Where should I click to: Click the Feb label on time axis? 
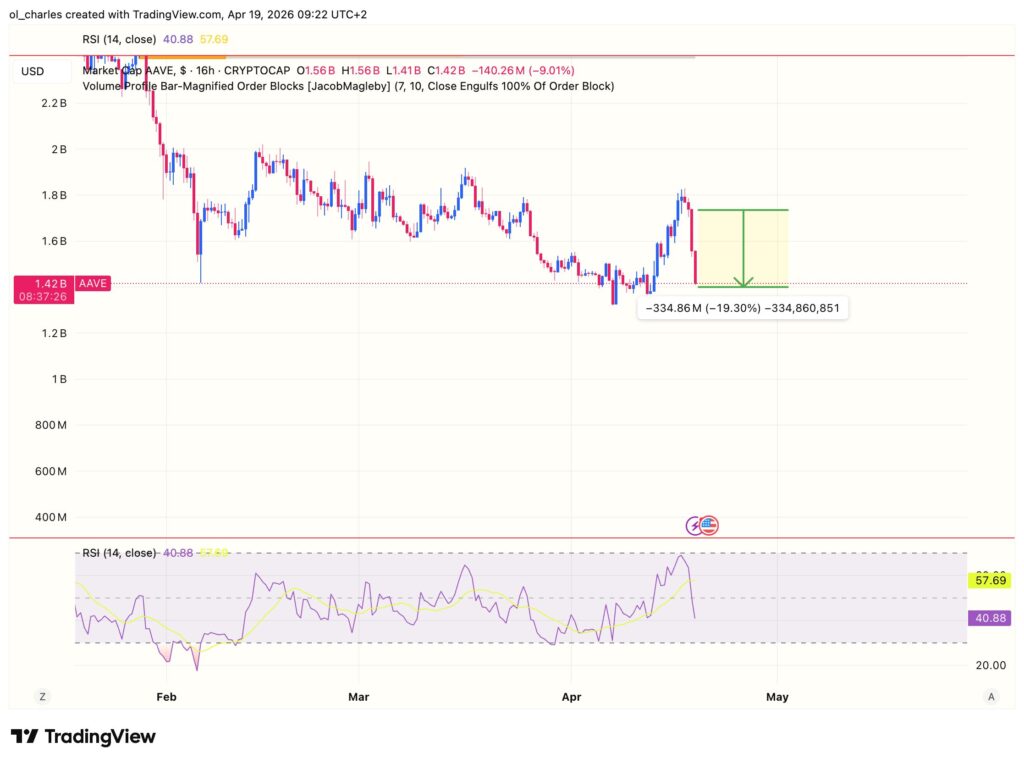click(166, 696)
